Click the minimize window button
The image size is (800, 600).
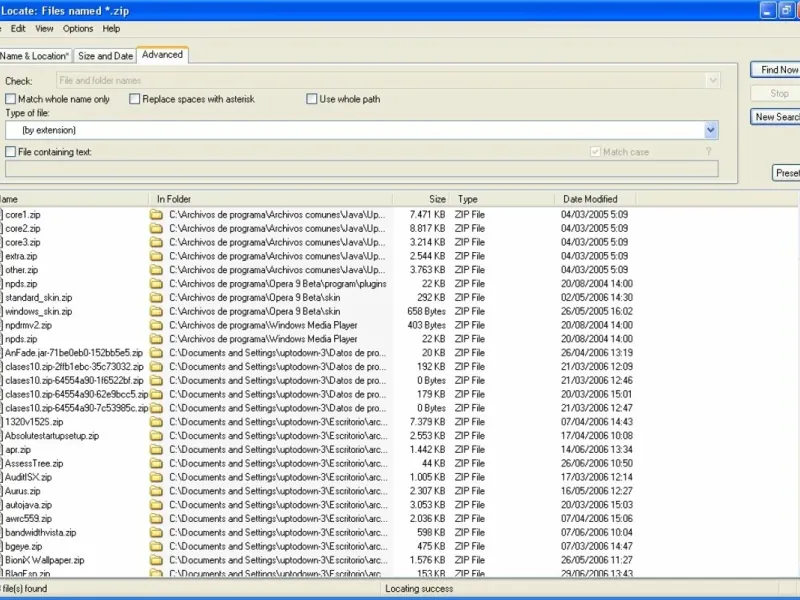tap(768, 10)
